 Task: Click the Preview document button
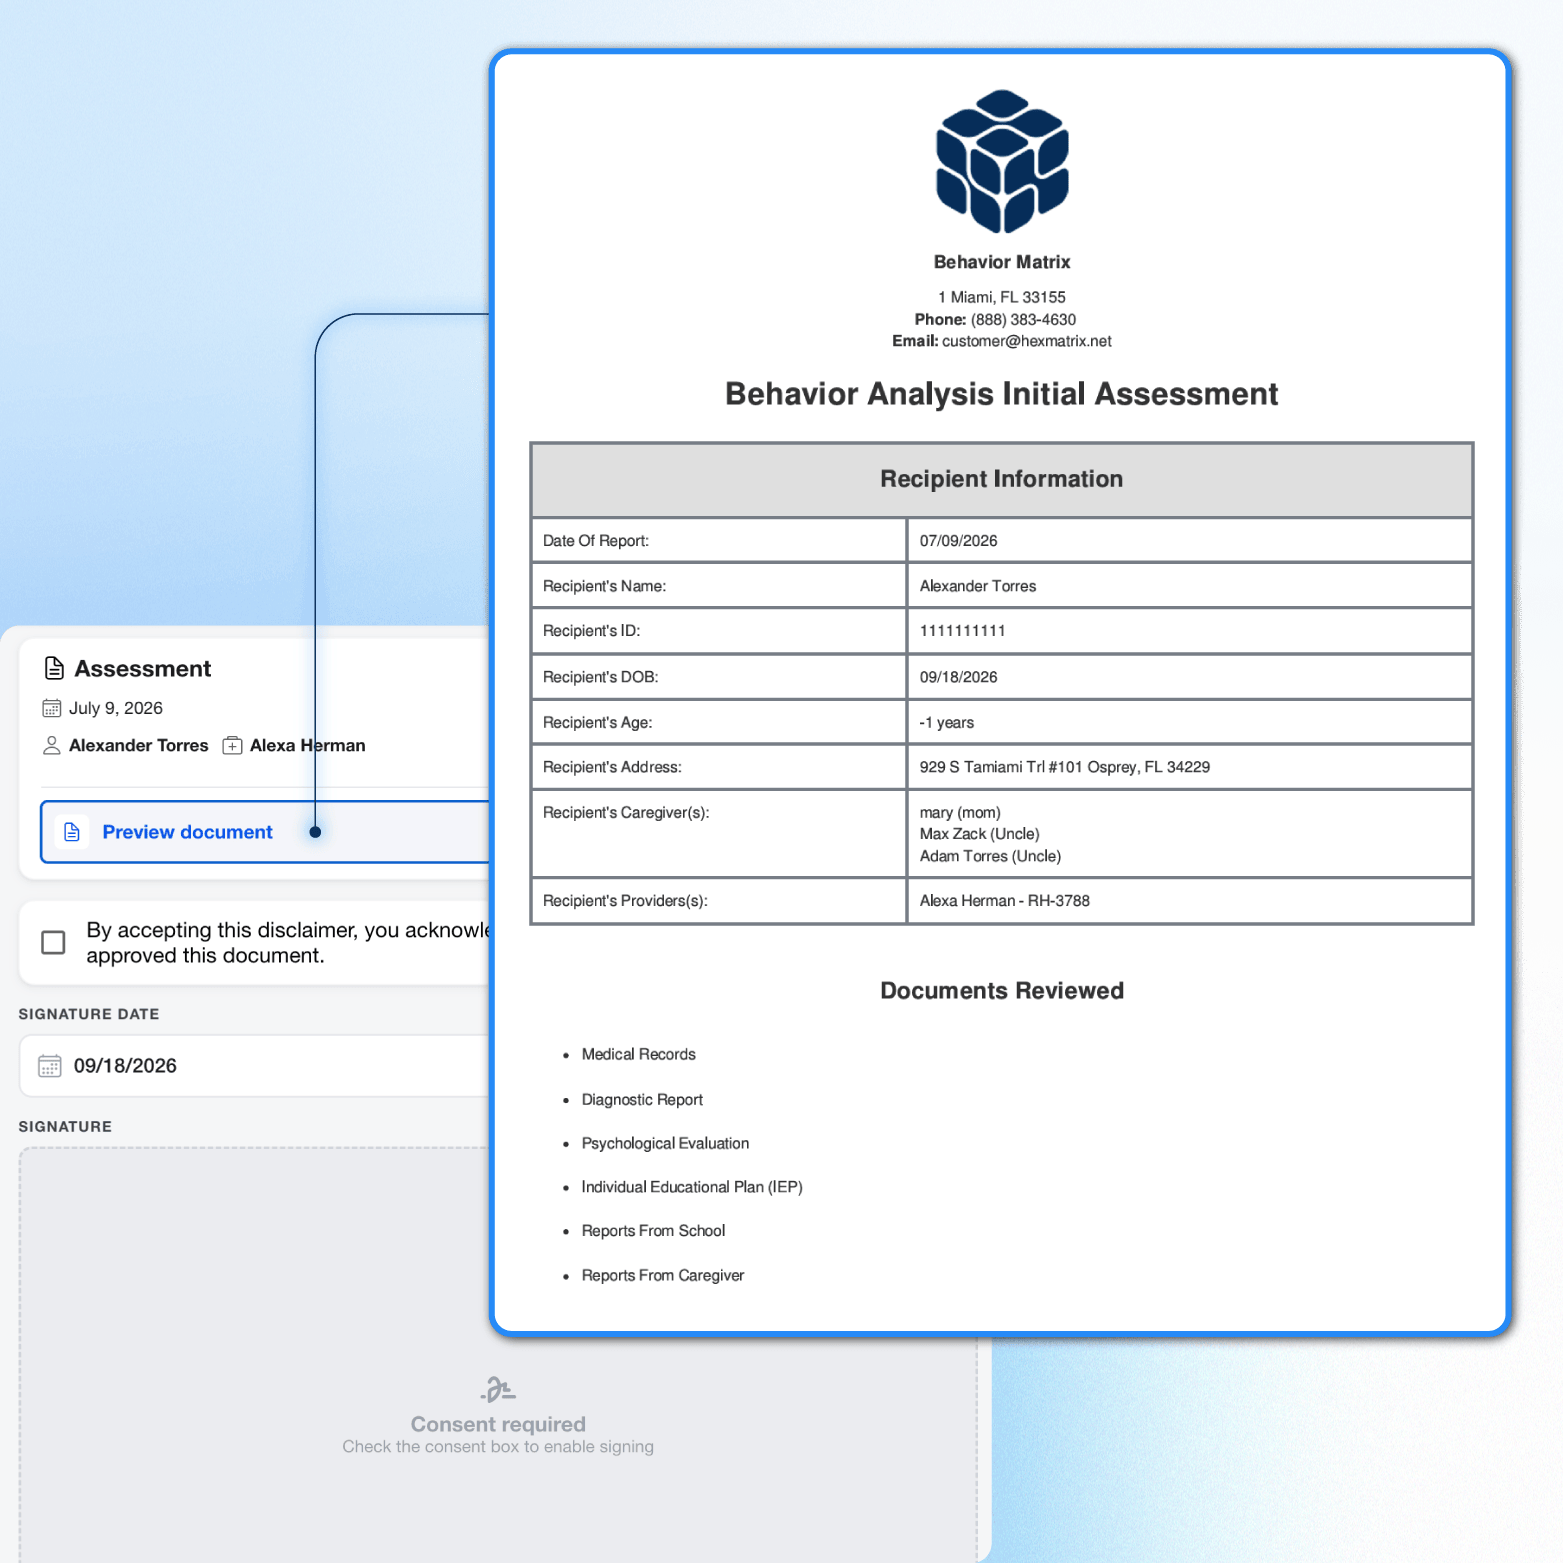coord(266,832)
